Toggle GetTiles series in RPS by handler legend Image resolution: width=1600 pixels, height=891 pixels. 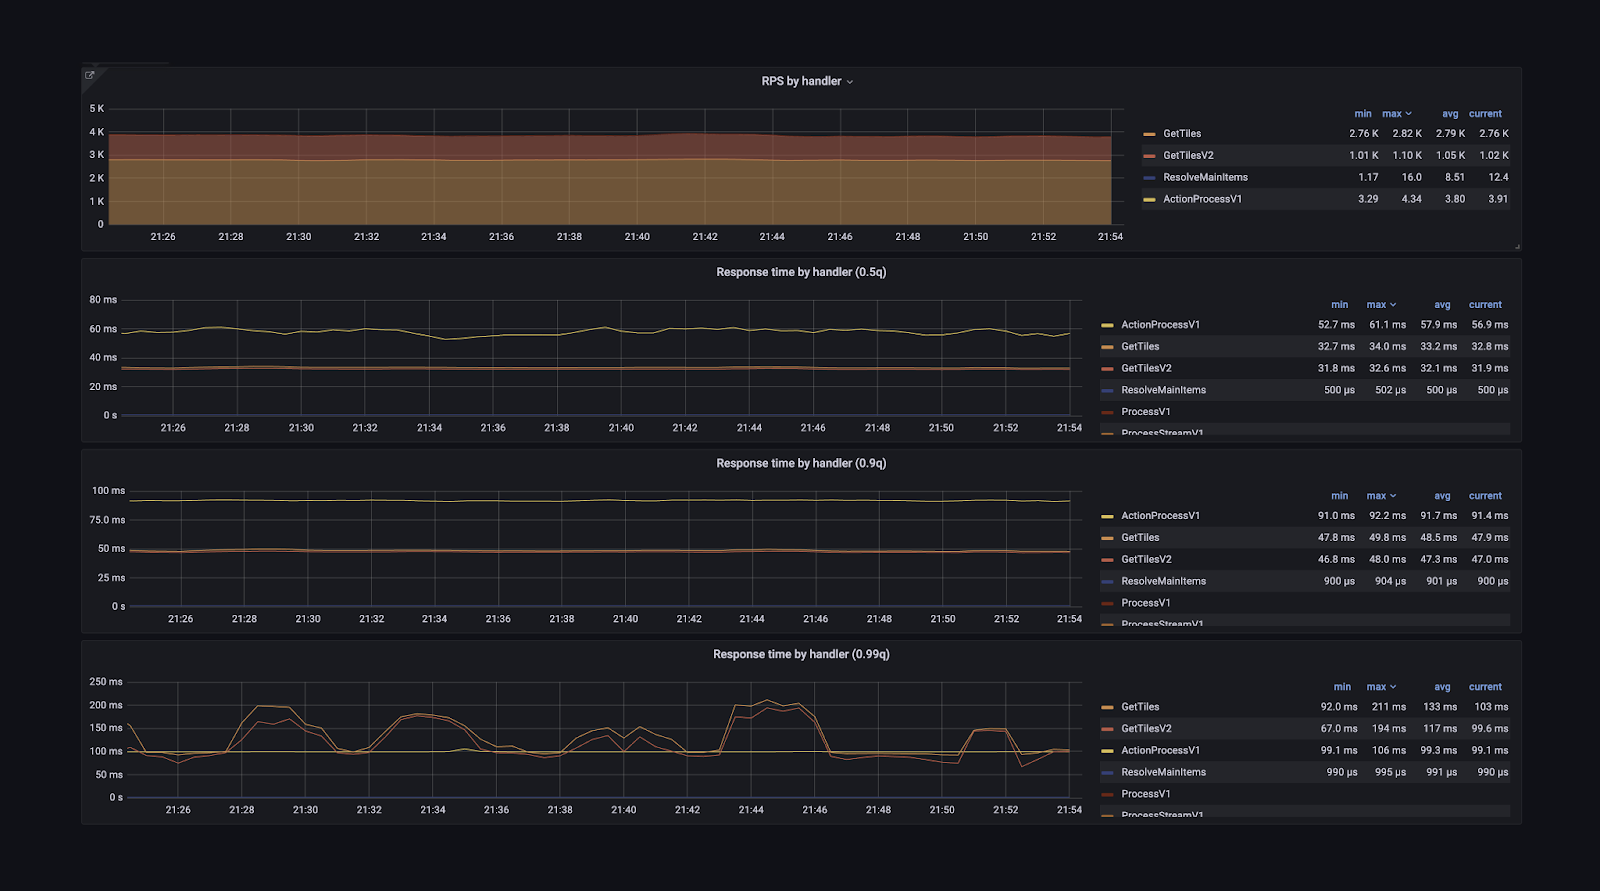pos(1182,134)
